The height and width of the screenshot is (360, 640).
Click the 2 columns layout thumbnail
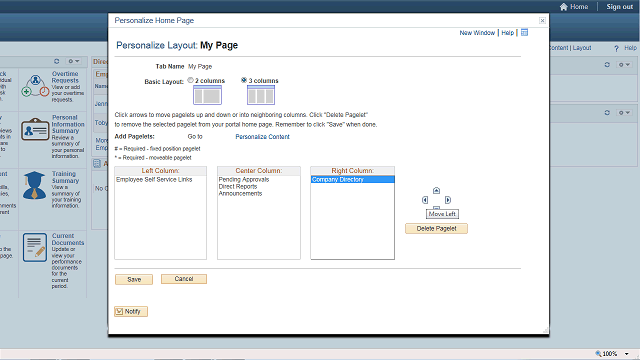pos(207,95)
